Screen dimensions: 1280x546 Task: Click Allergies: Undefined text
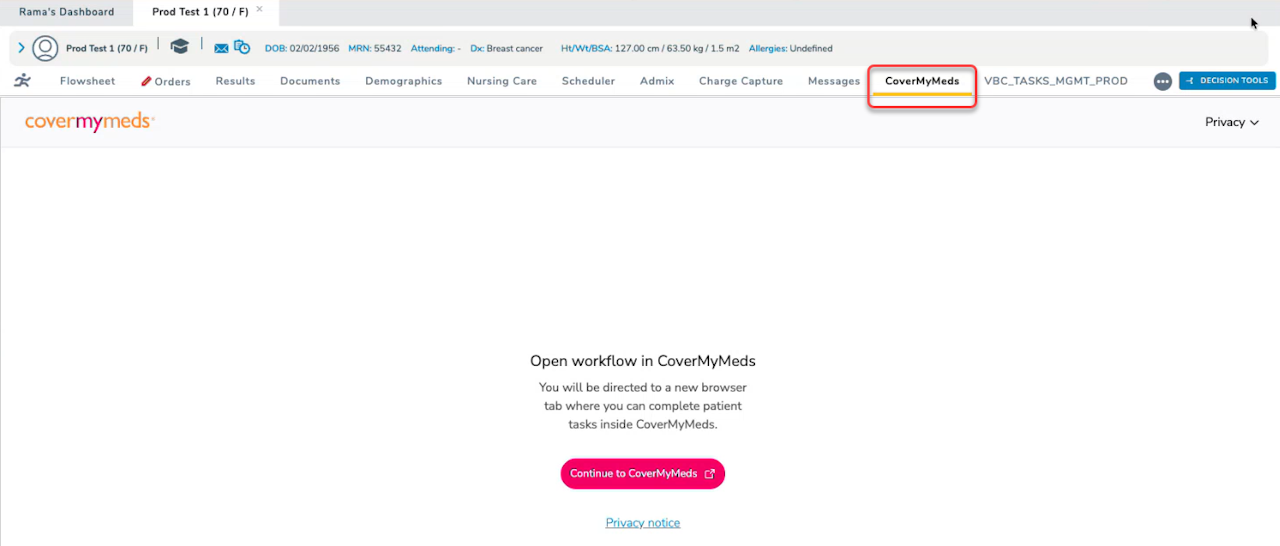coord(790,48)
